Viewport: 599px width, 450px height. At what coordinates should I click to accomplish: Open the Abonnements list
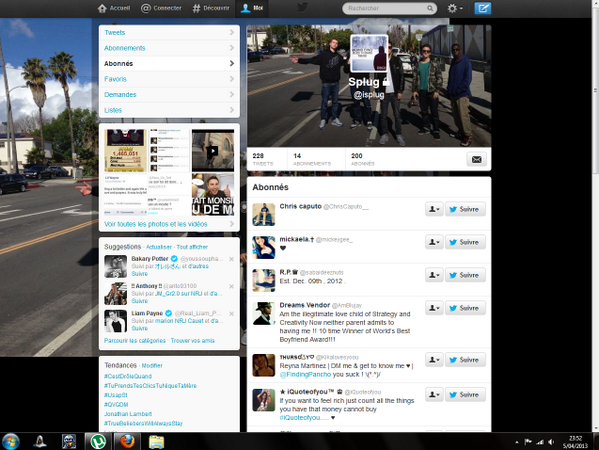point(169,48)
